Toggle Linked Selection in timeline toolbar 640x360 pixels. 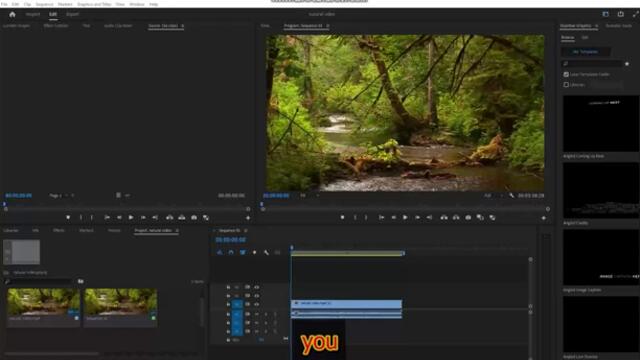pyautogui.click(x=243, y=253)
